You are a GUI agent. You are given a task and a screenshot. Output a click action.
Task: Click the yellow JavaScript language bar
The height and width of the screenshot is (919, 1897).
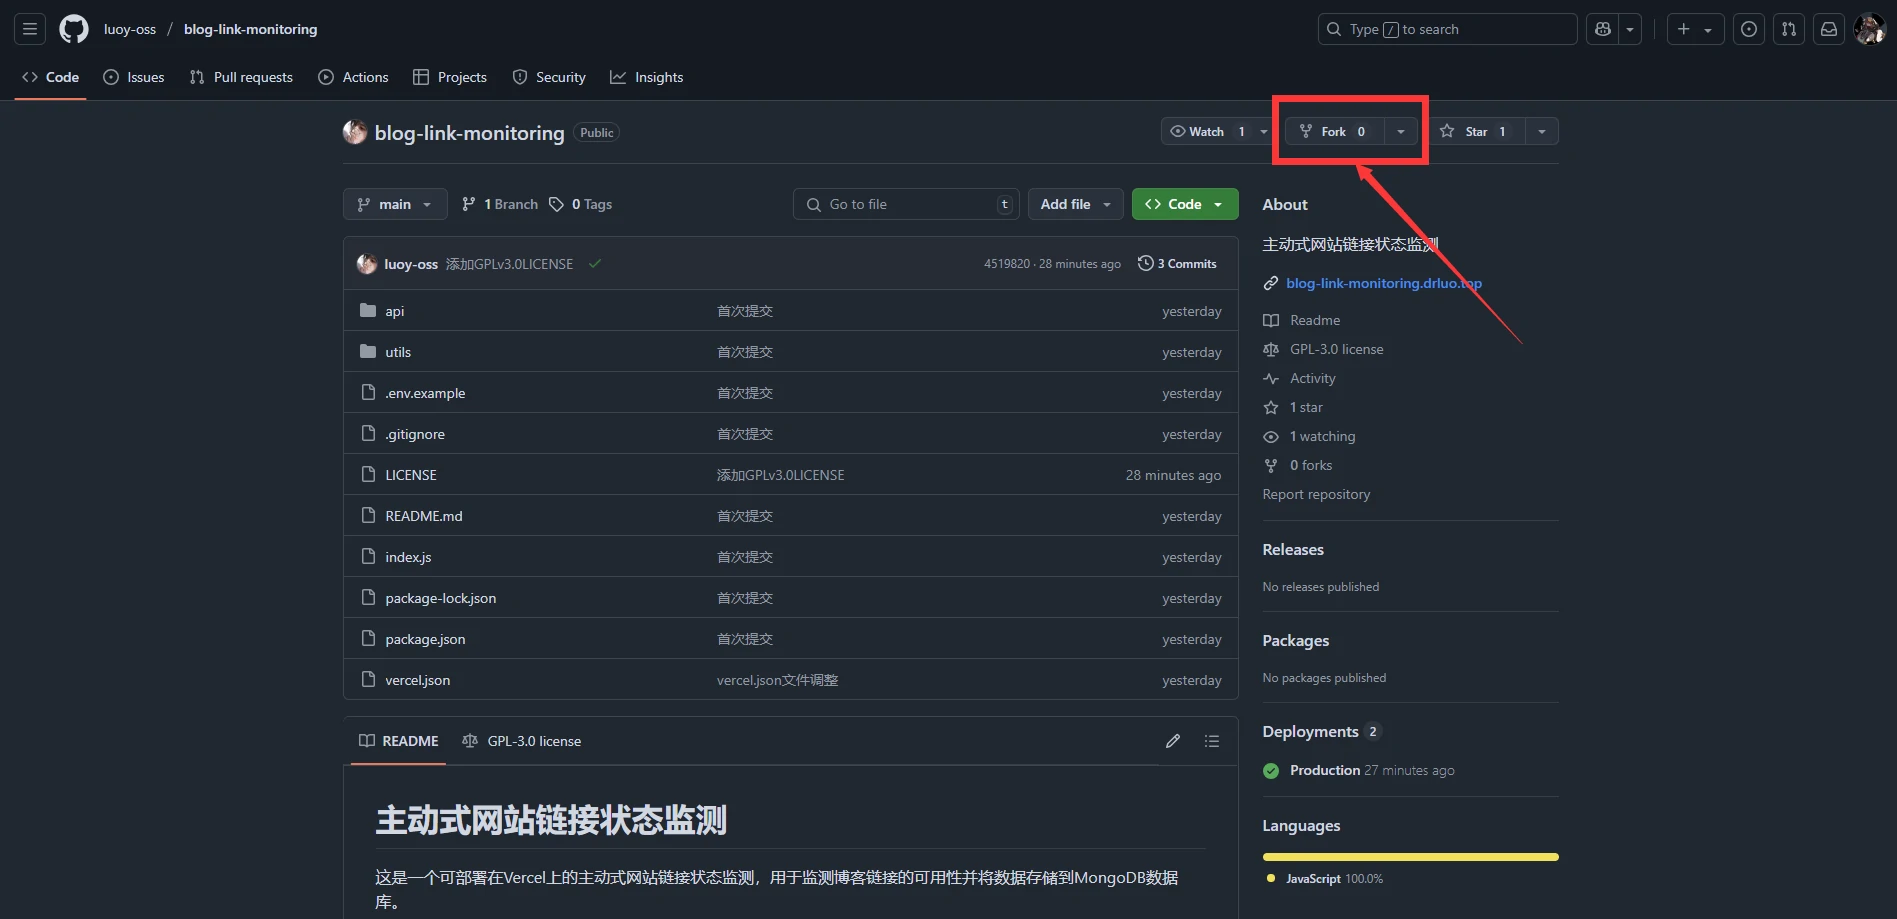(x=1410, y=857)
